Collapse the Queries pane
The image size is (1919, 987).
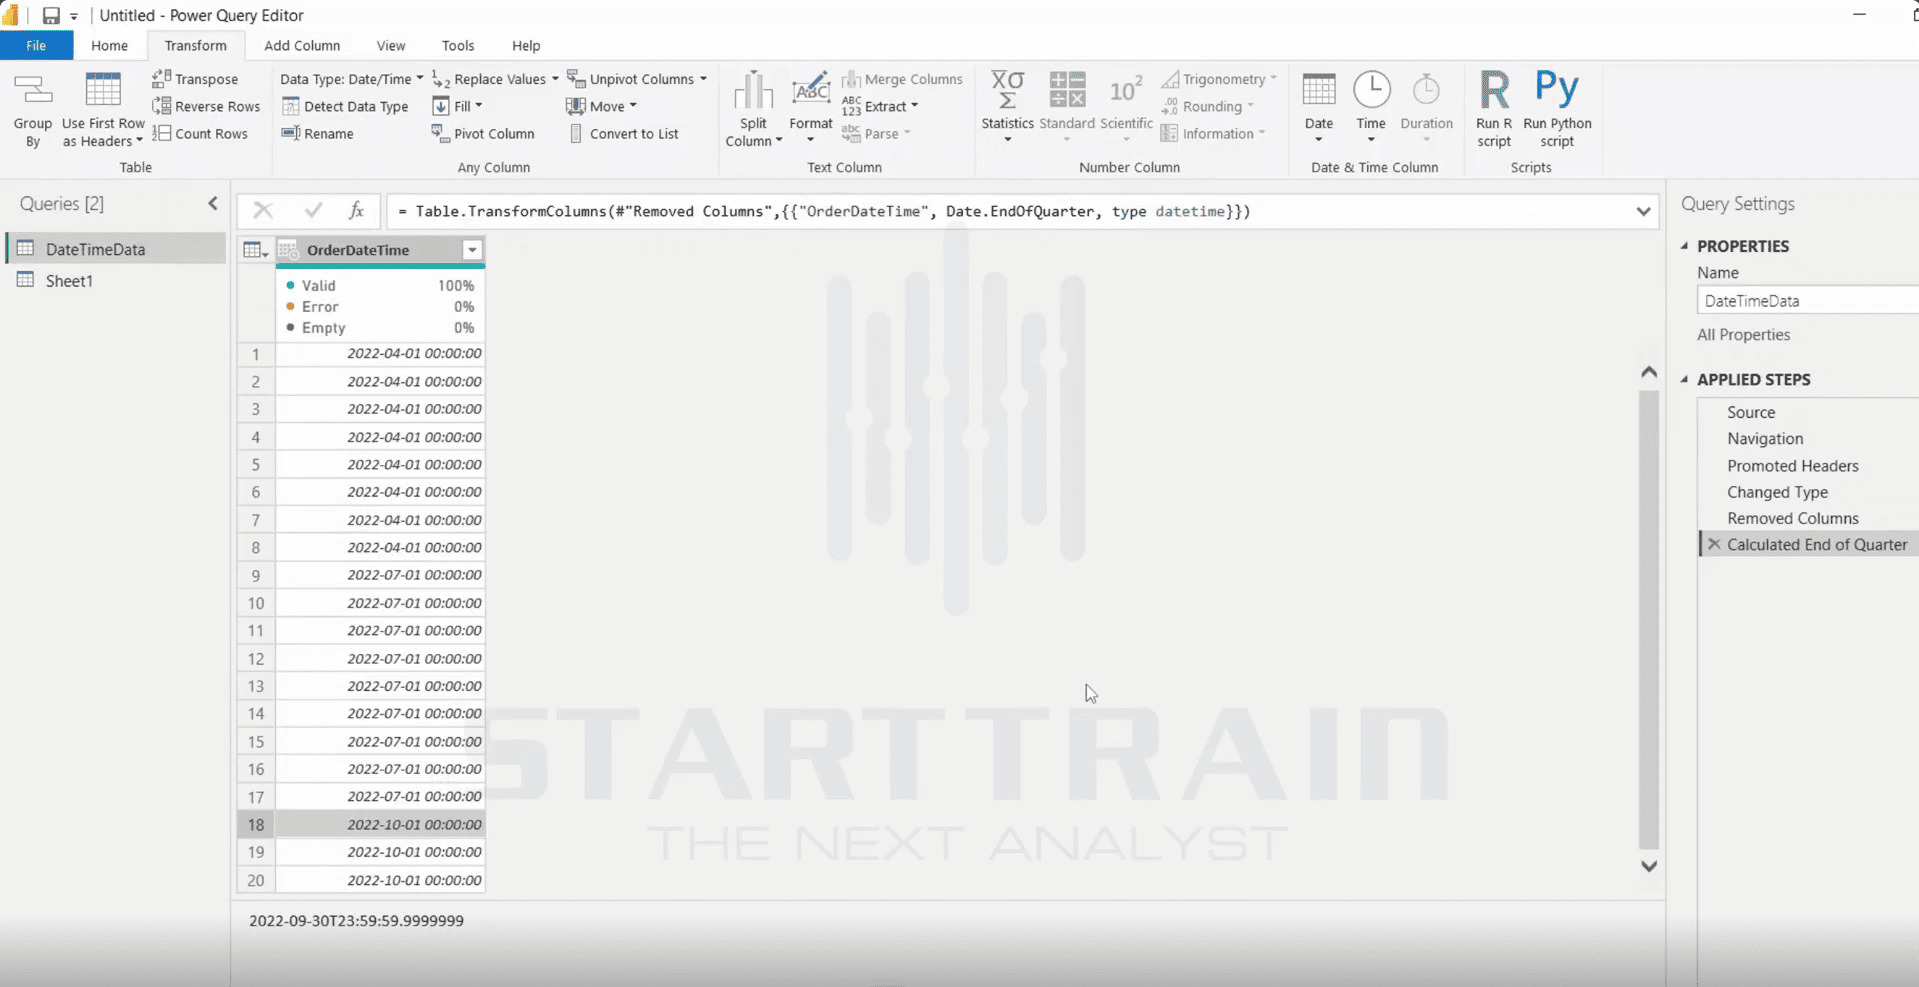(x=213, y=203)
